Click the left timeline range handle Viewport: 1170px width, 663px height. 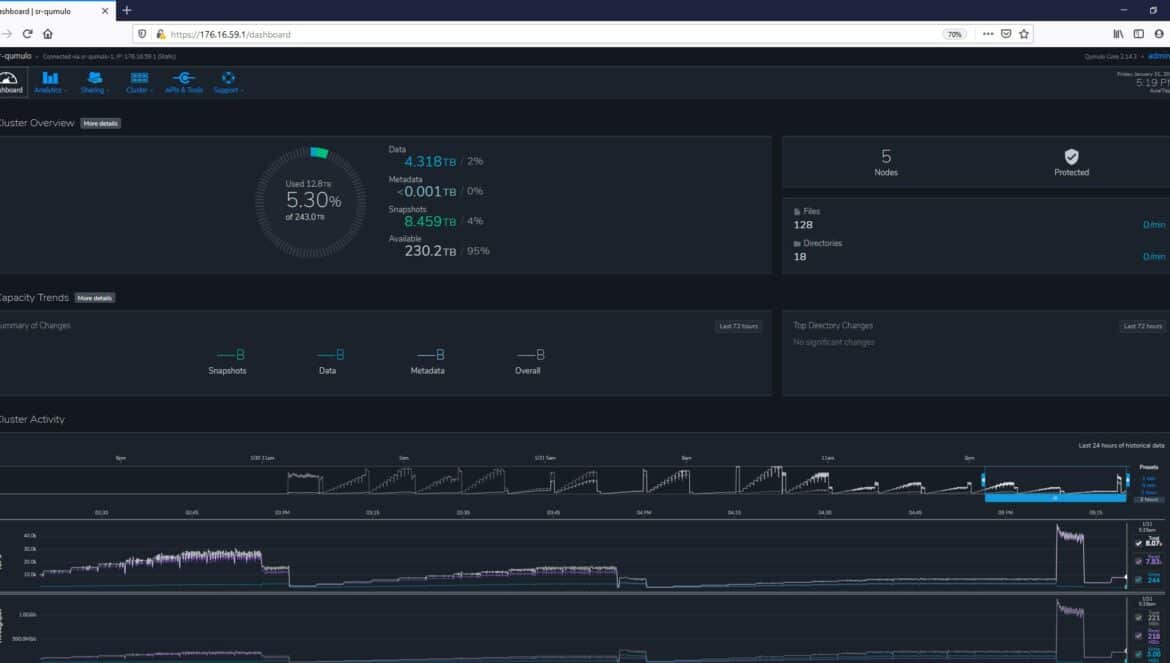coord(983,480)
